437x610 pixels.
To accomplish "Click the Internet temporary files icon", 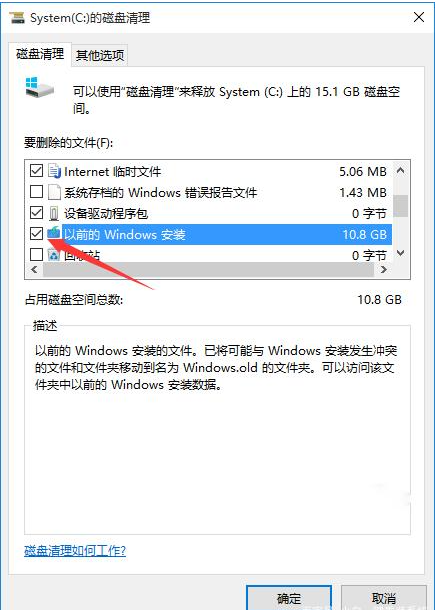I will [x=54, y=171].
